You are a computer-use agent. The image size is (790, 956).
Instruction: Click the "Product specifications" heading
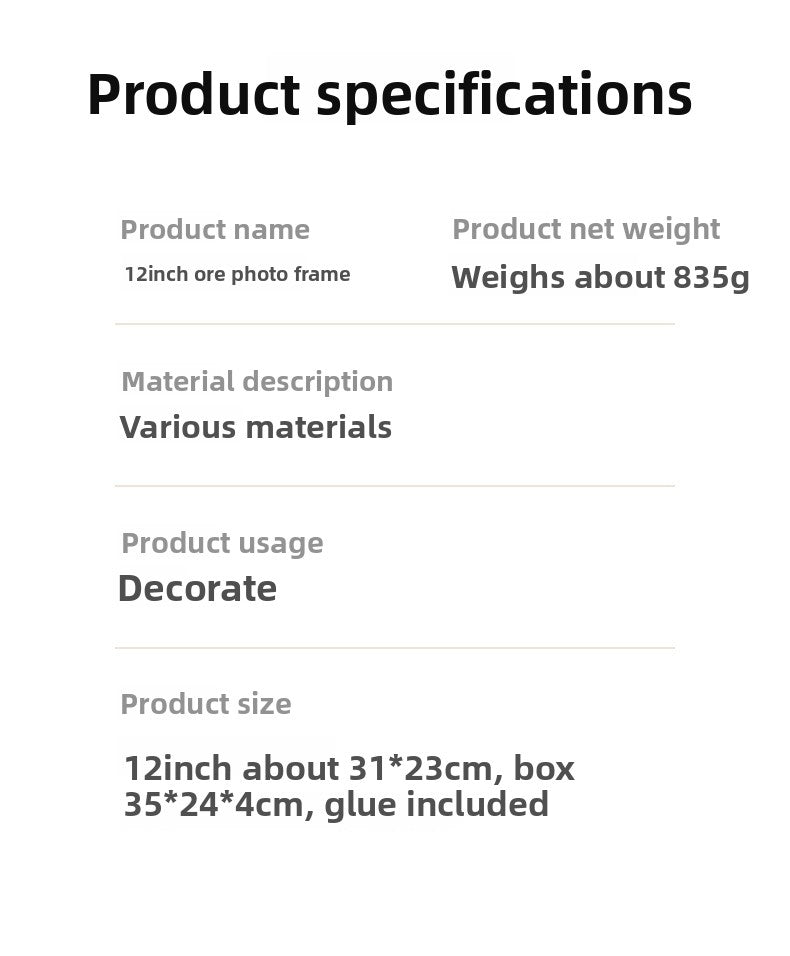click(x=389, y=95)
